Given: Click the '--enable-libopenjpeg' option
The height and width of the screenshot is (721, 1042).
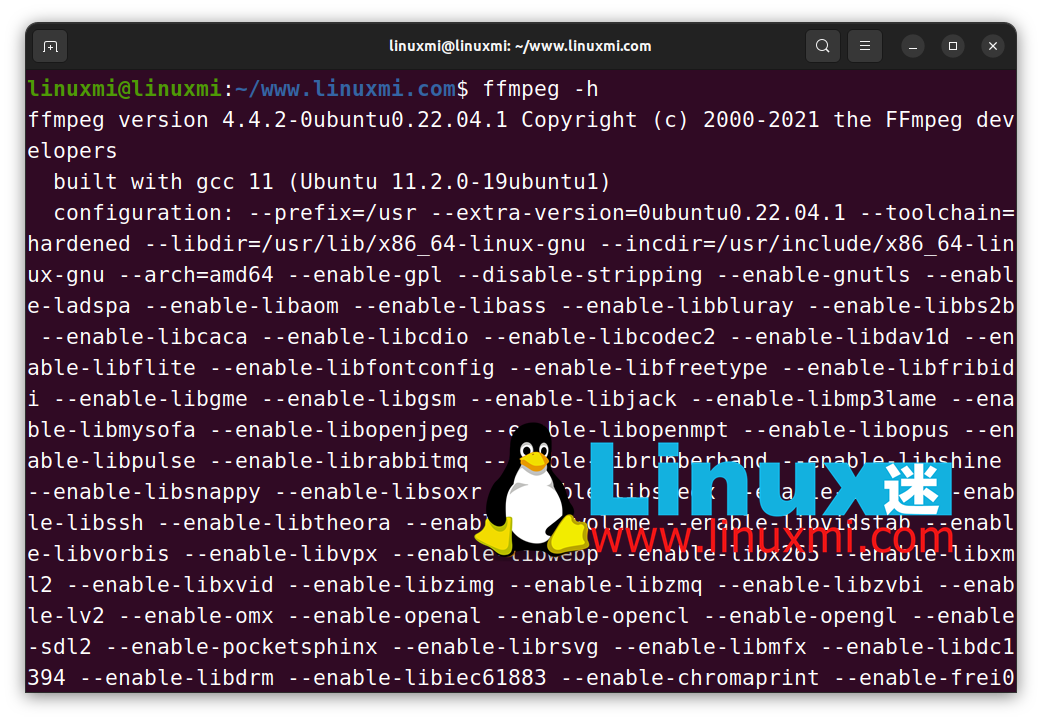Looking at the screenshot, I should click(x=339, y=430).
